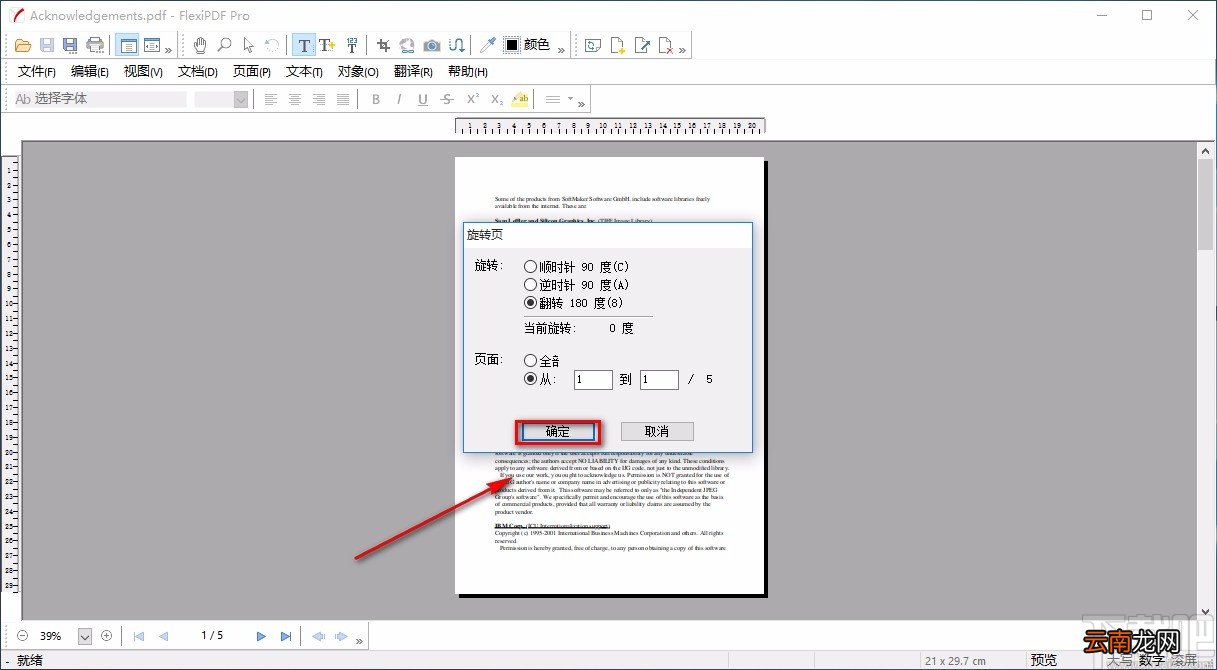Open a file with the folder icon
The width and height of the screenshot is (1217, 670).
(x=23, y=45)
